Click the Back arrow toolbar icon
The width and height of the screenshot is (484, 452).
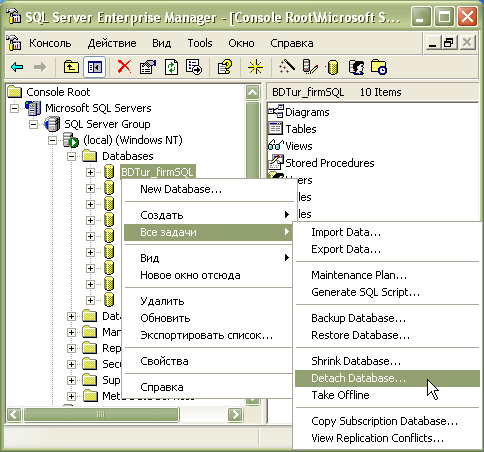pos(17,68)
